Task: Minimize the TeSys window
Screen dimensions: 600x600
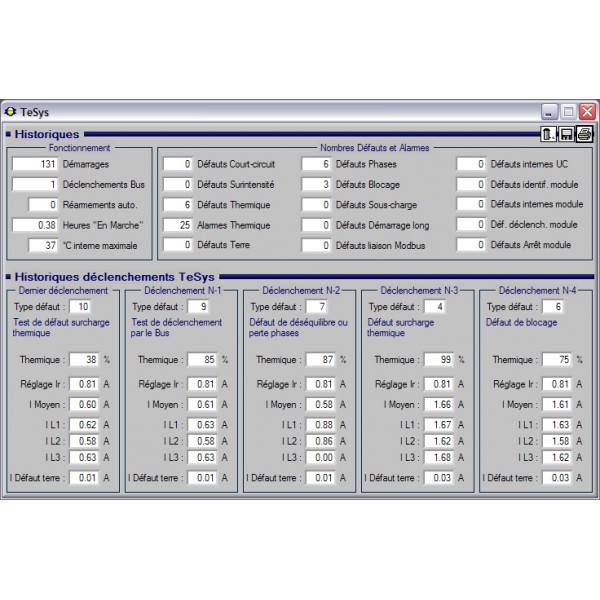Action: click(549, 112)
